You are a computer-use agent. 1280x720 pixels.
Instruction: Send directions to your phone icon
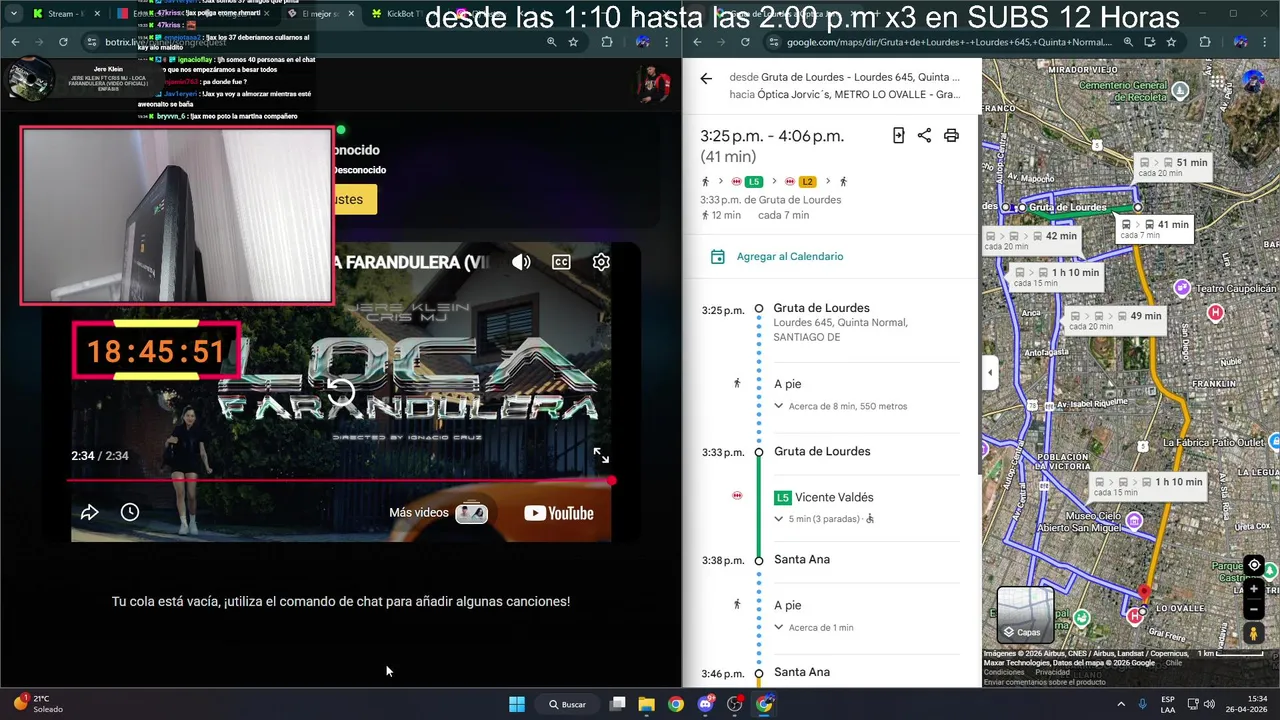(898, 135)
